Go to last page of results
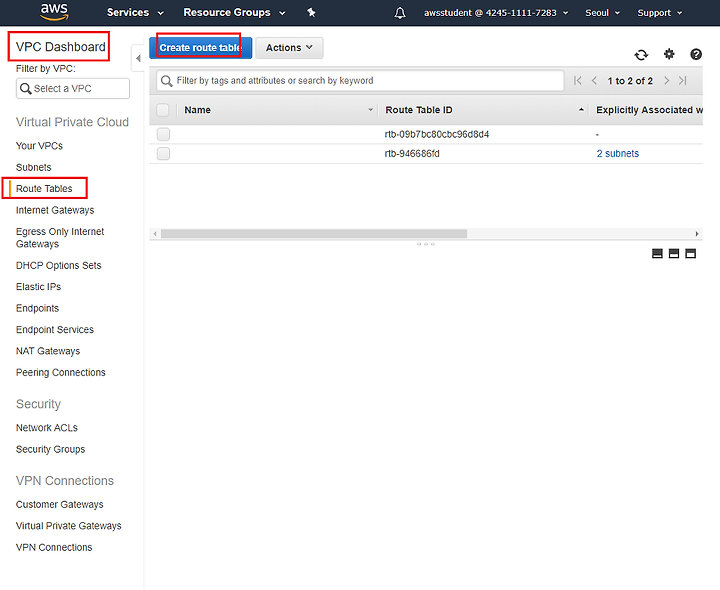Image resolution: width=720 pixels, height=590 pixels. [683, 81]
